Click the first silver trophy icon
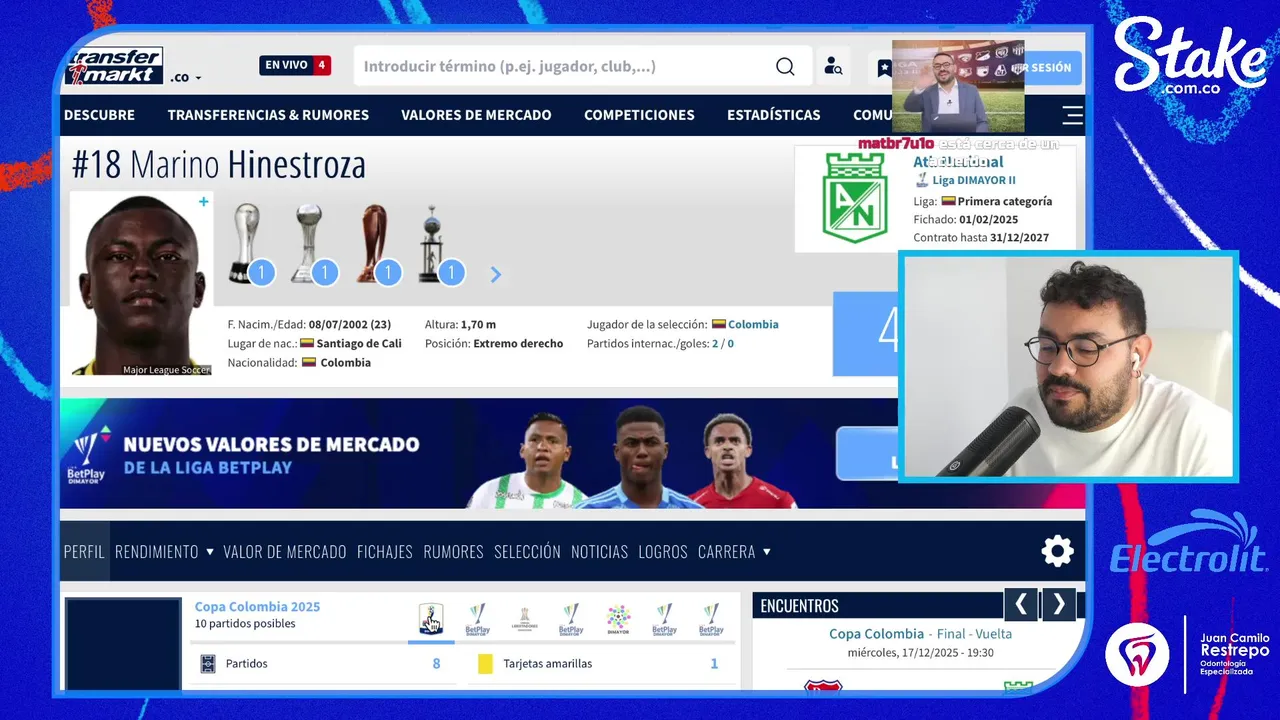 click(x=245, y=243)
